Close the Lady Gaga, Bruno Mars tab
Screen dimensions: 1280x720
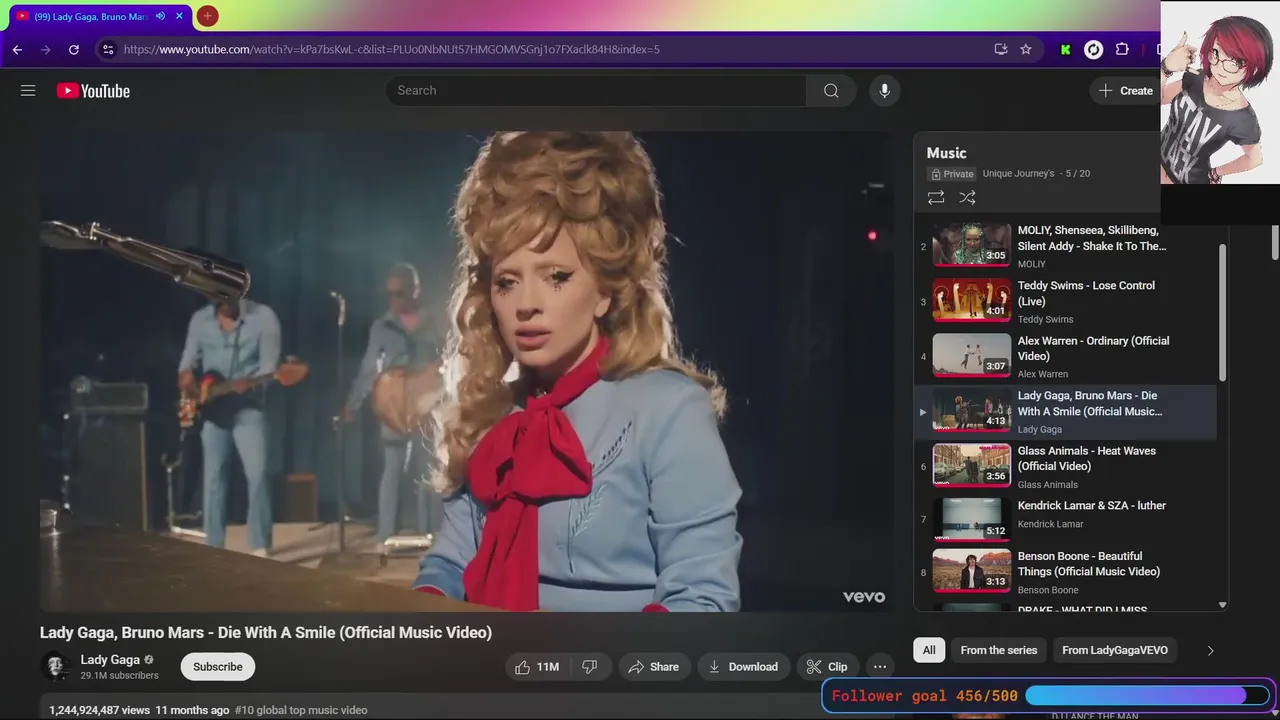pos(179,16)
